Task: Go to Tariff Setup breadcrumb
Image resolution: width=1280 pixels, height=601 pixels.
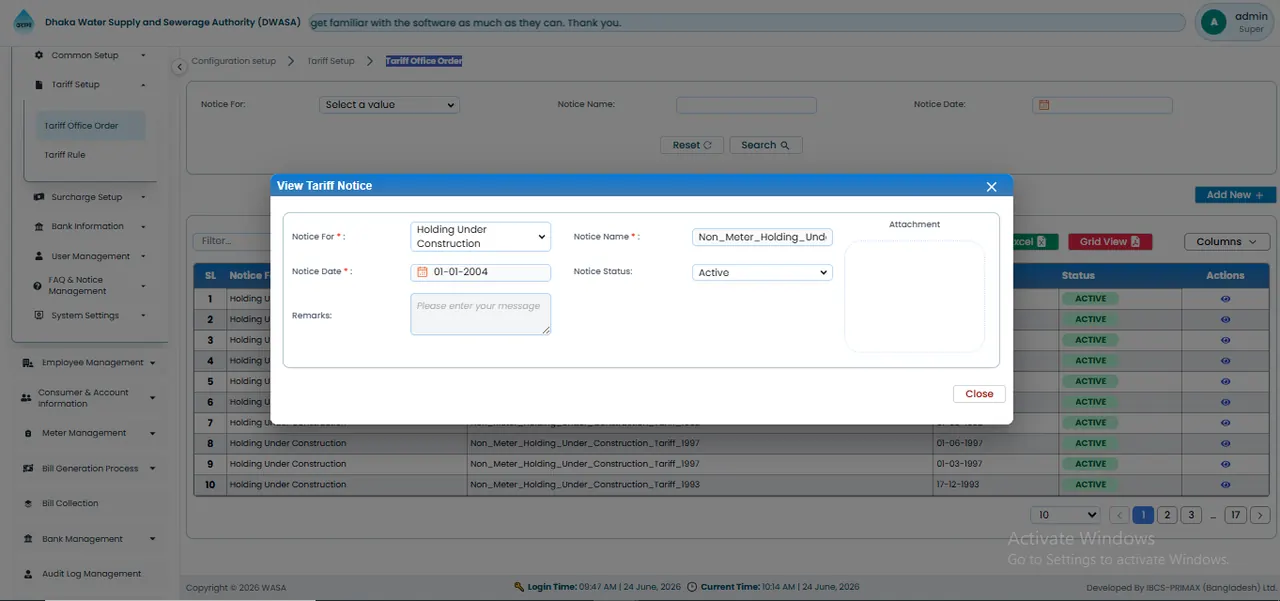Action: pos(331,61)
